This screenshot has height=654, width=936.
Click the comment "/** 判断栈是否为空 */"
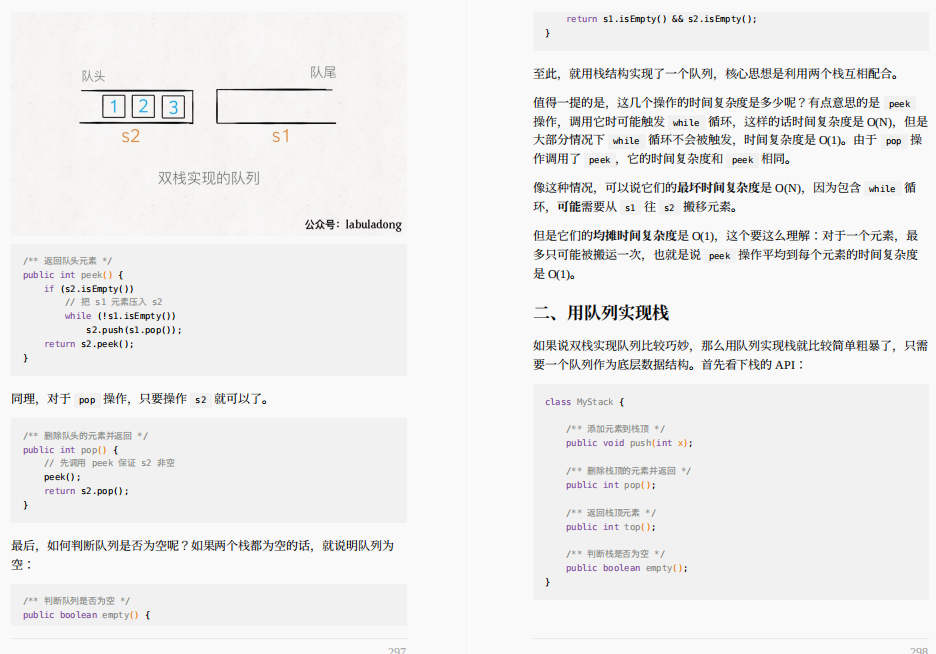pos(615,554)
